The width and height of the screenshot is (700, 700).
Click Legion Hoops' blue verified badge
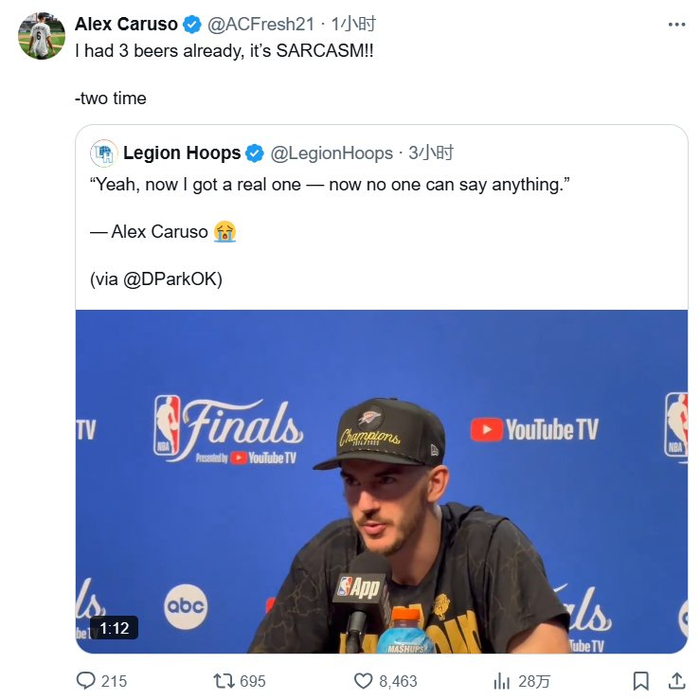[255, 153]
